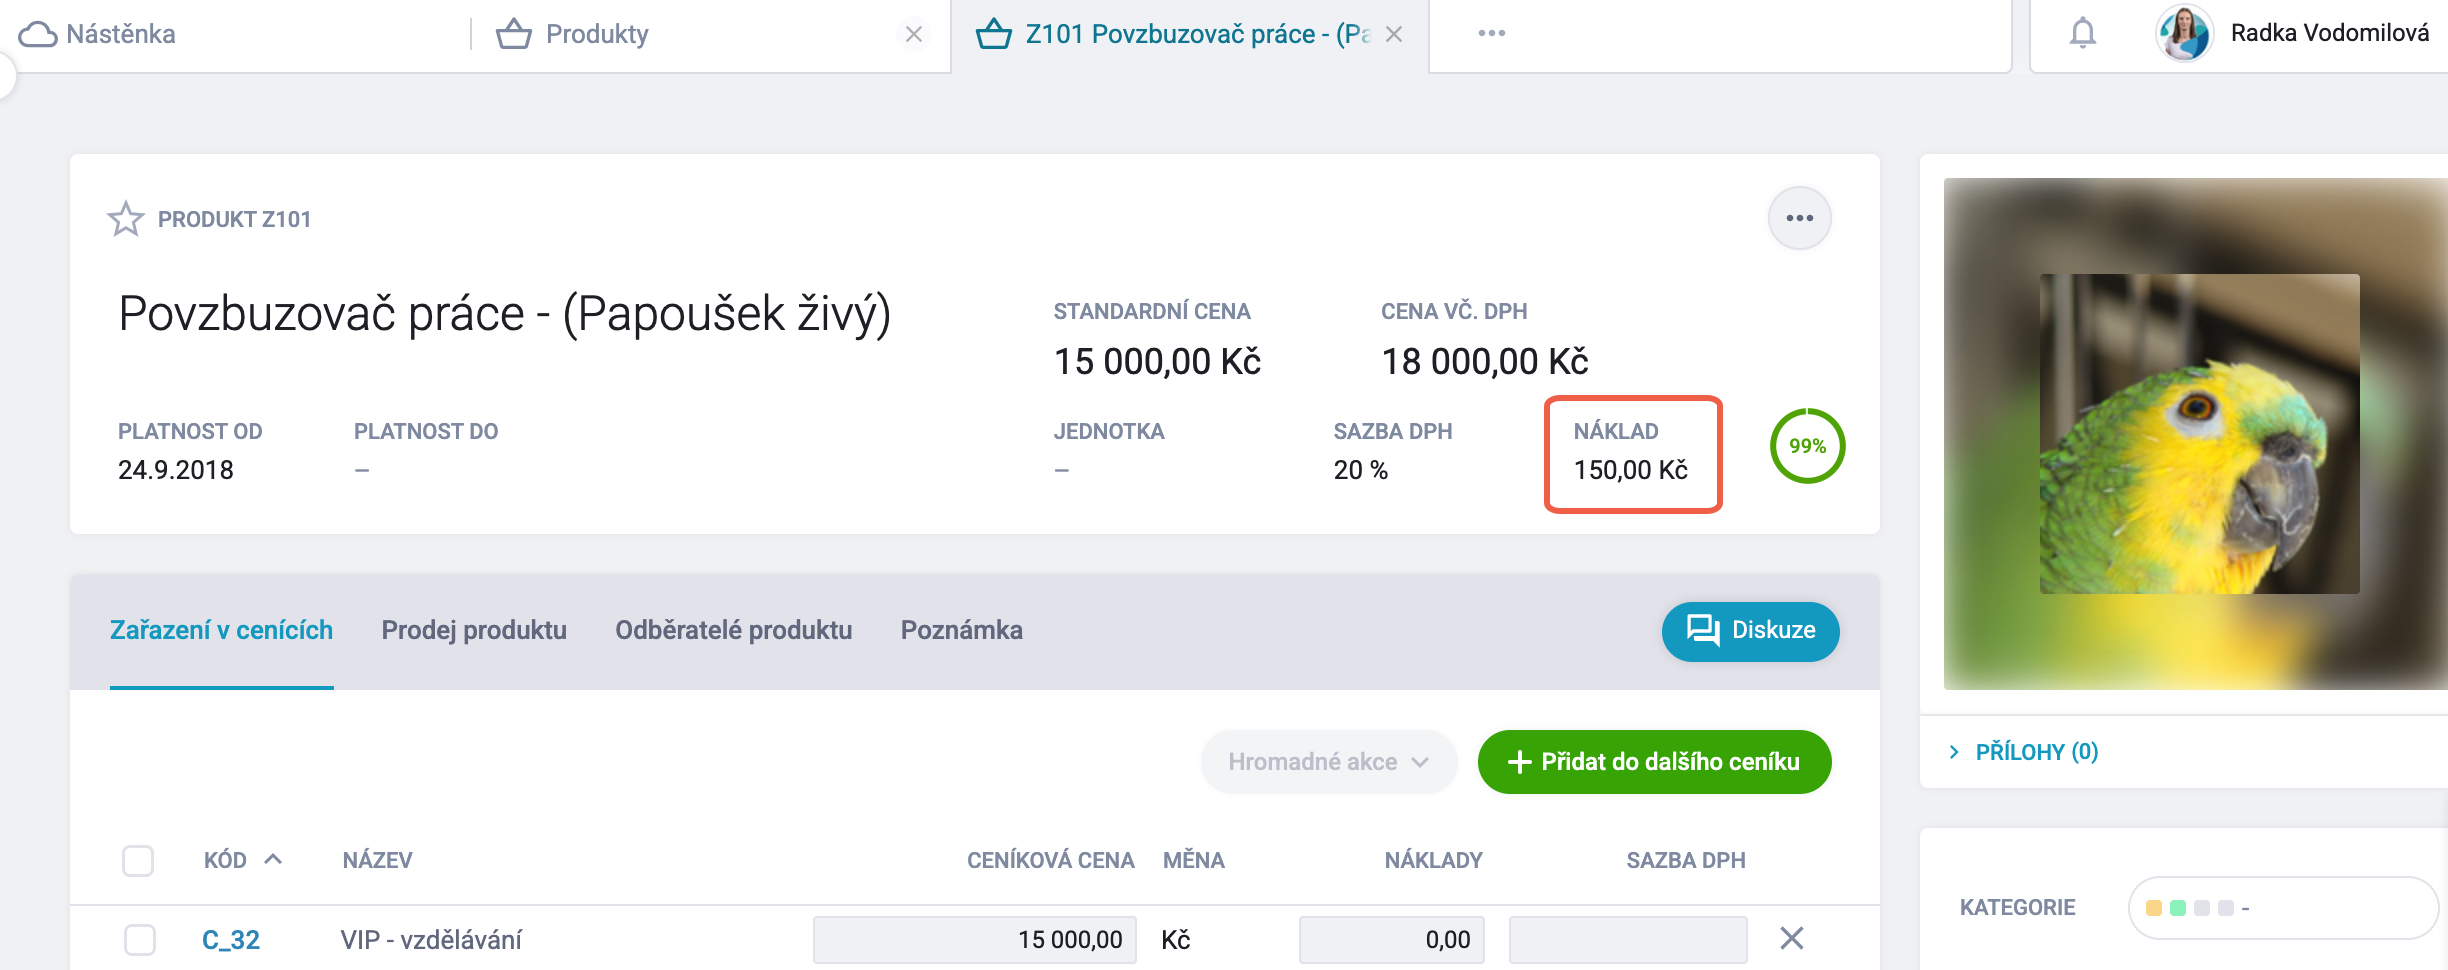Open Radka Vodomilová user avatar
The width and height of the screenshot is (2448, 970).
click(x=2185, y=33)
